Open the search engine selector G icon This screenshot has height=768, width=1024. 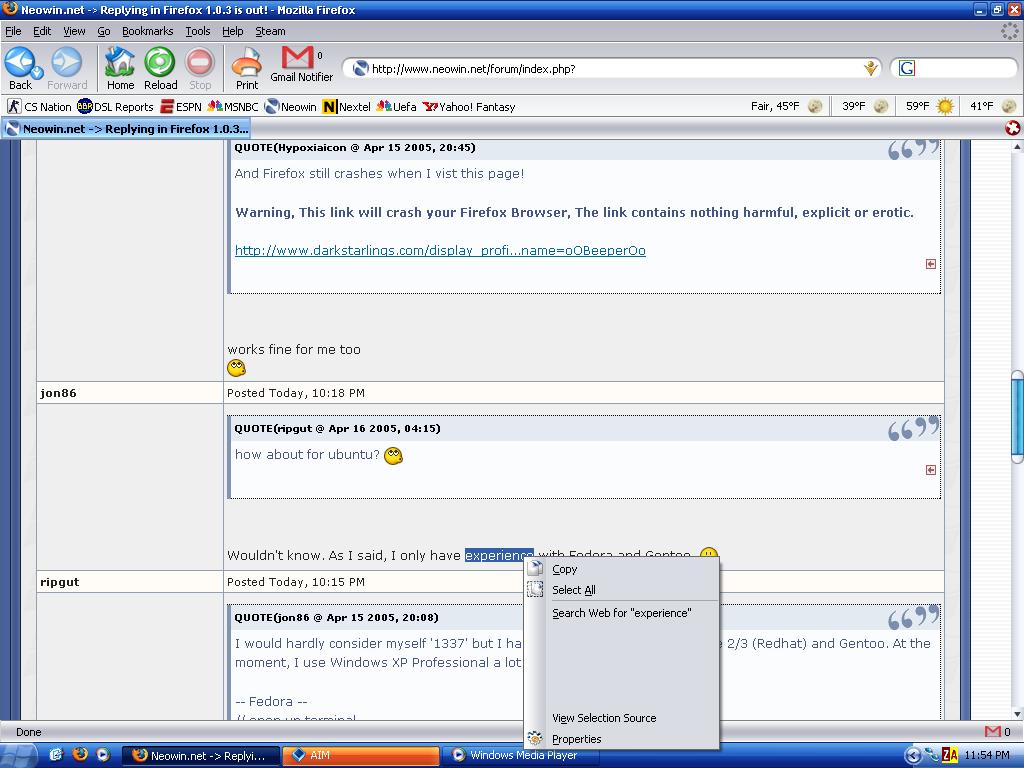(906, 68)
